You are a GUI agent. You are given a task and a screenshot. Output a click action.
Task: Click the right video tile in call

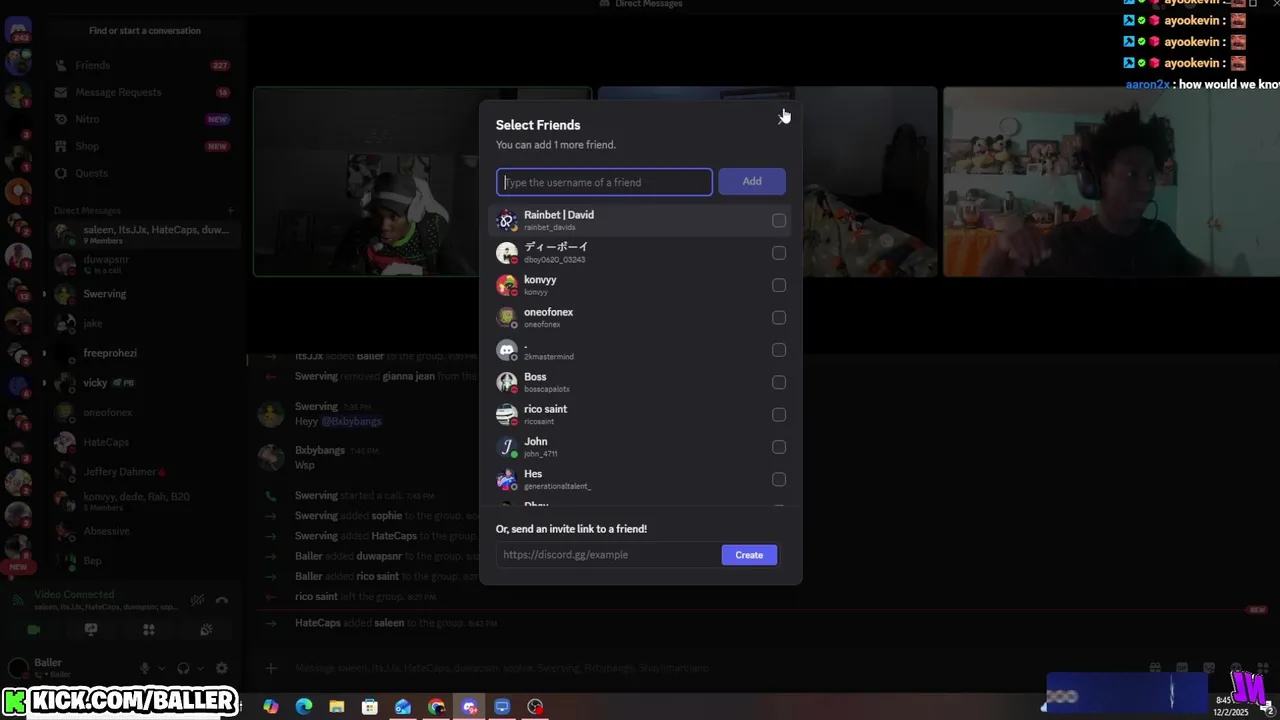pyautogui.click(x=1111, y=181)
